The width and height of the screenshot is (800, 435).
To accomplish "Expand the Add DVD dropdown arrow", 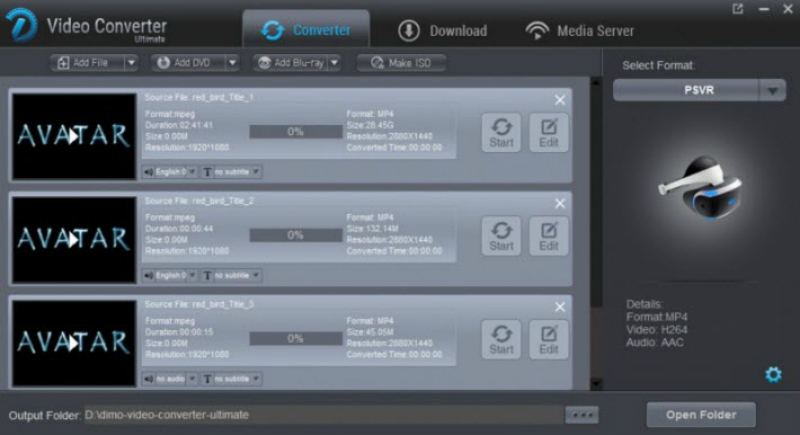I will [x=232, y=63].
